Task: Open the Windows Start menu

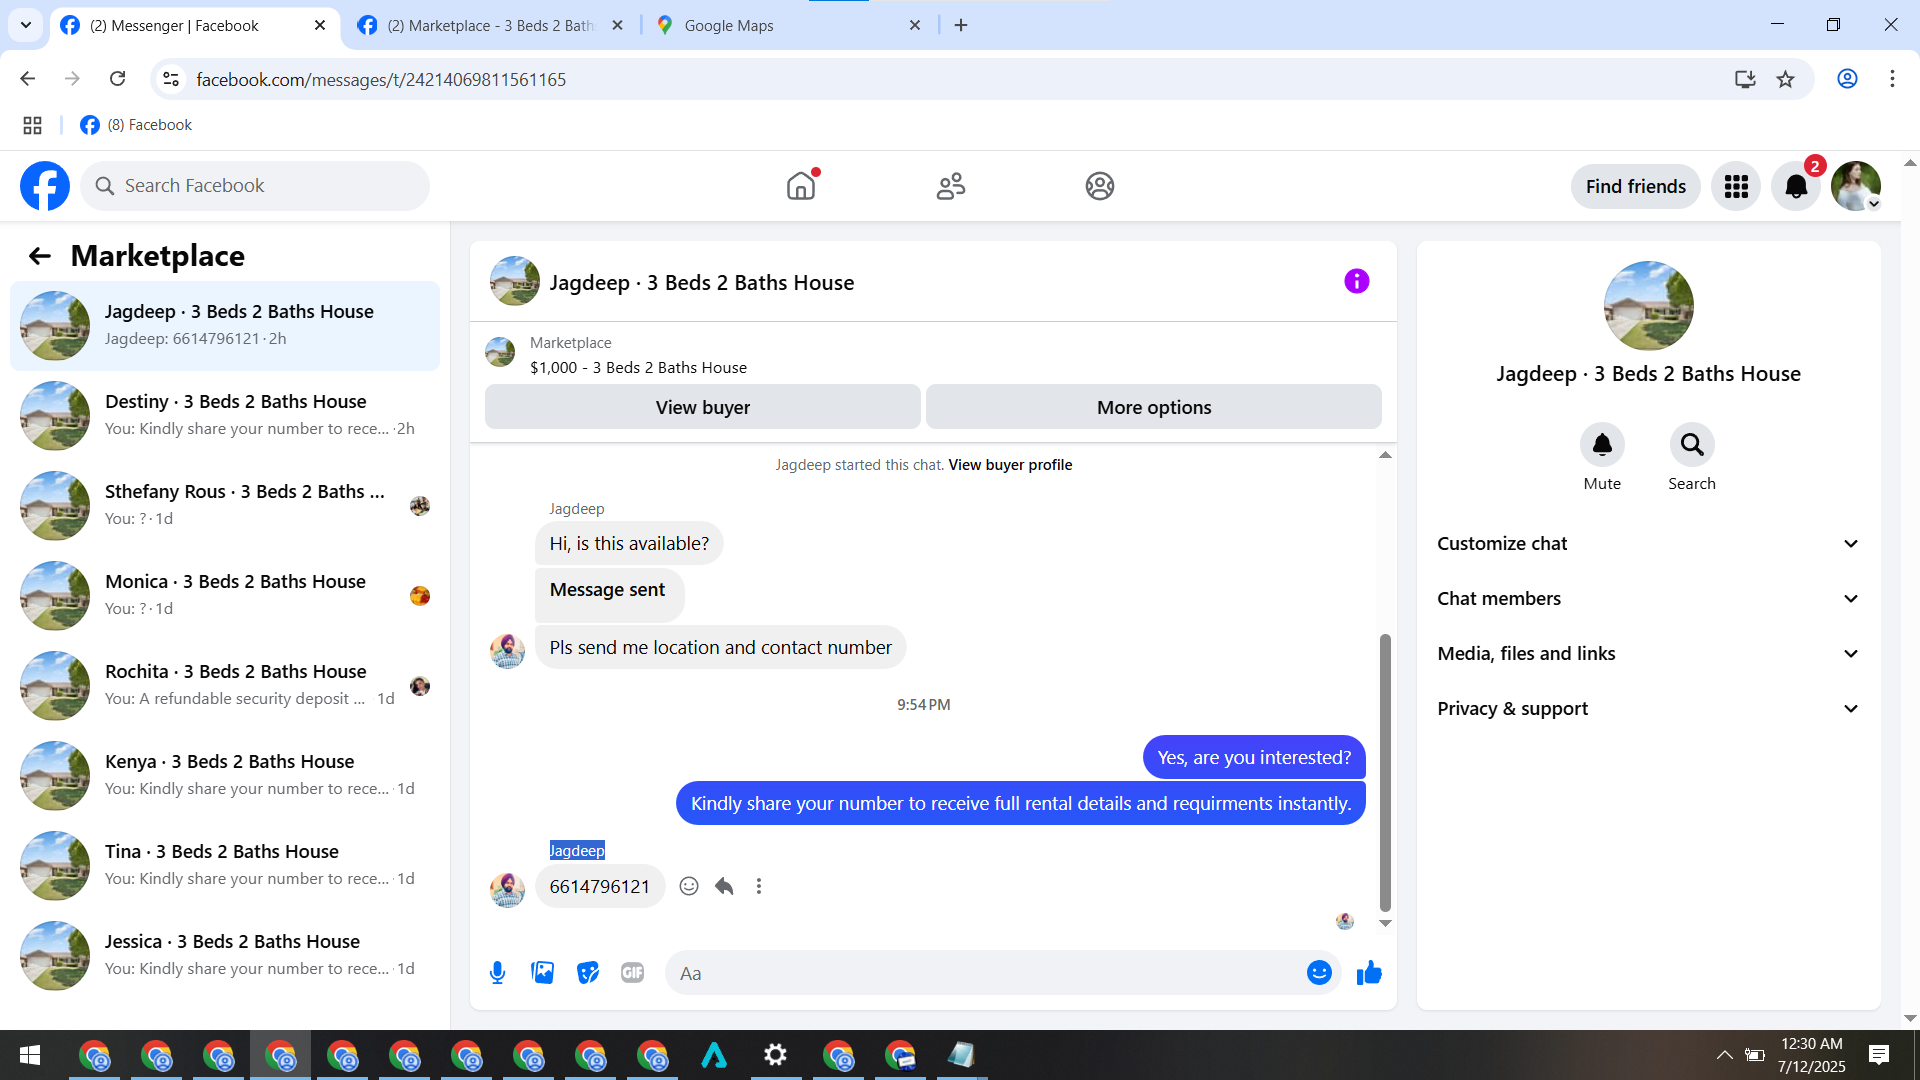Action: (30, 1055)
